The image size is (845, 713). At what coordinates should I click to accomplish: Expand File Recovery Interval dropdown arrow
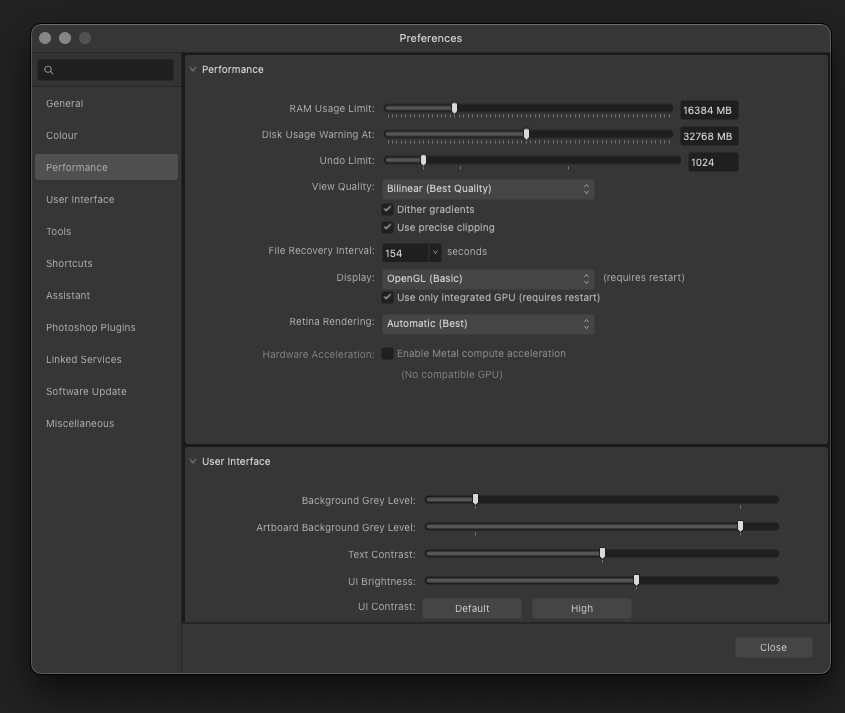click(435, 253)
